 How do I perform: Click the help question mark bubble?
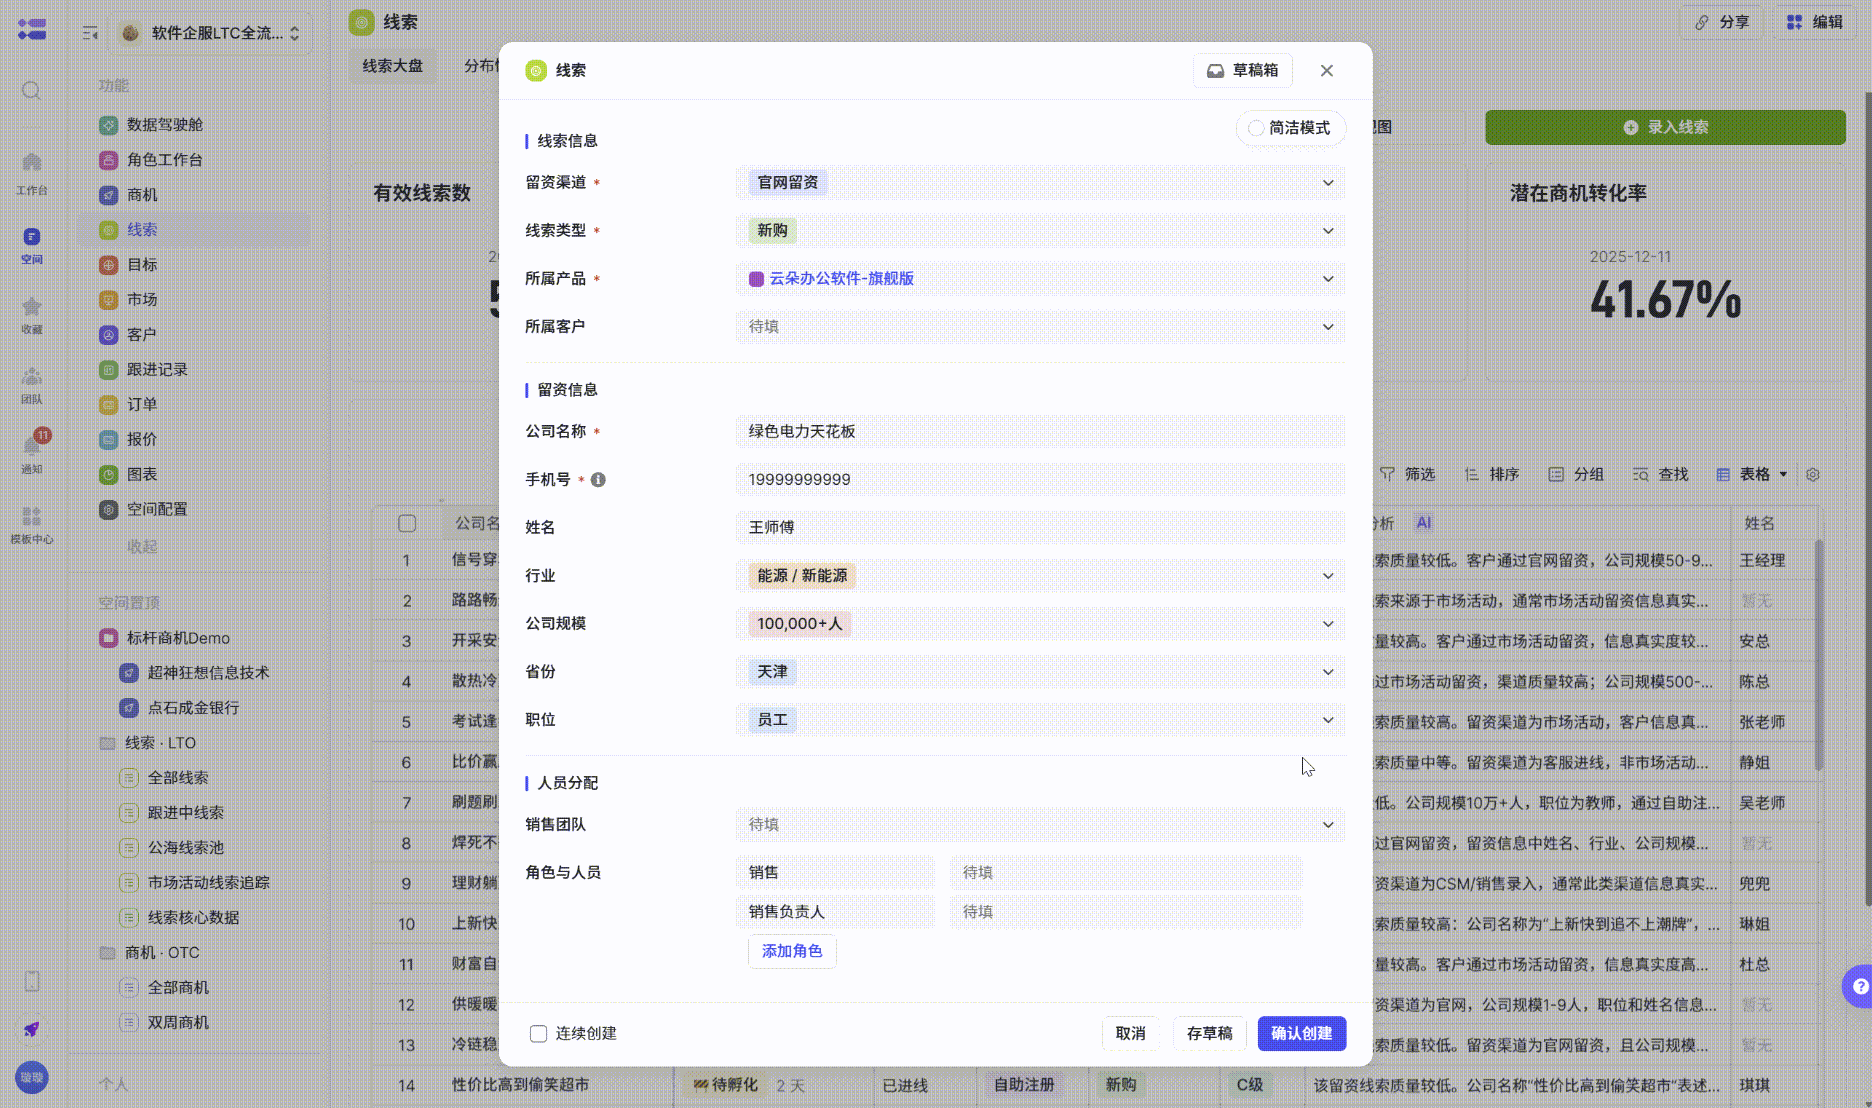[x=1859, y=986]
